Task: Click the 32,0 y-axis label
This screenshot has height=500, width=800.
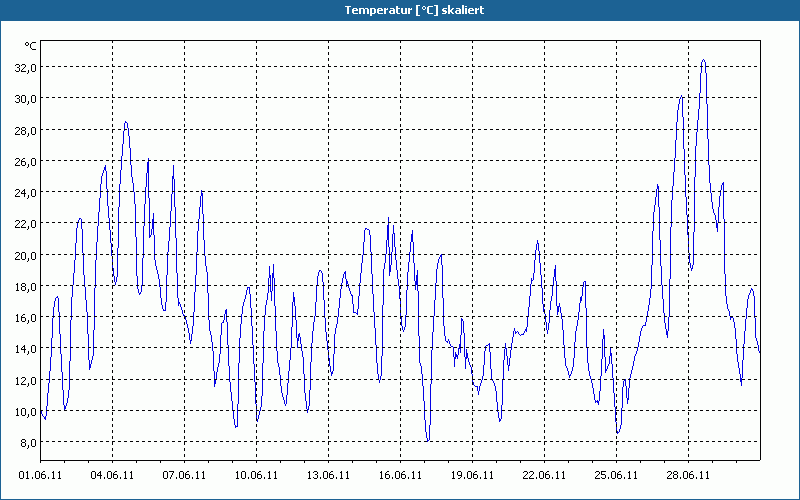Action: click(26, 67)
